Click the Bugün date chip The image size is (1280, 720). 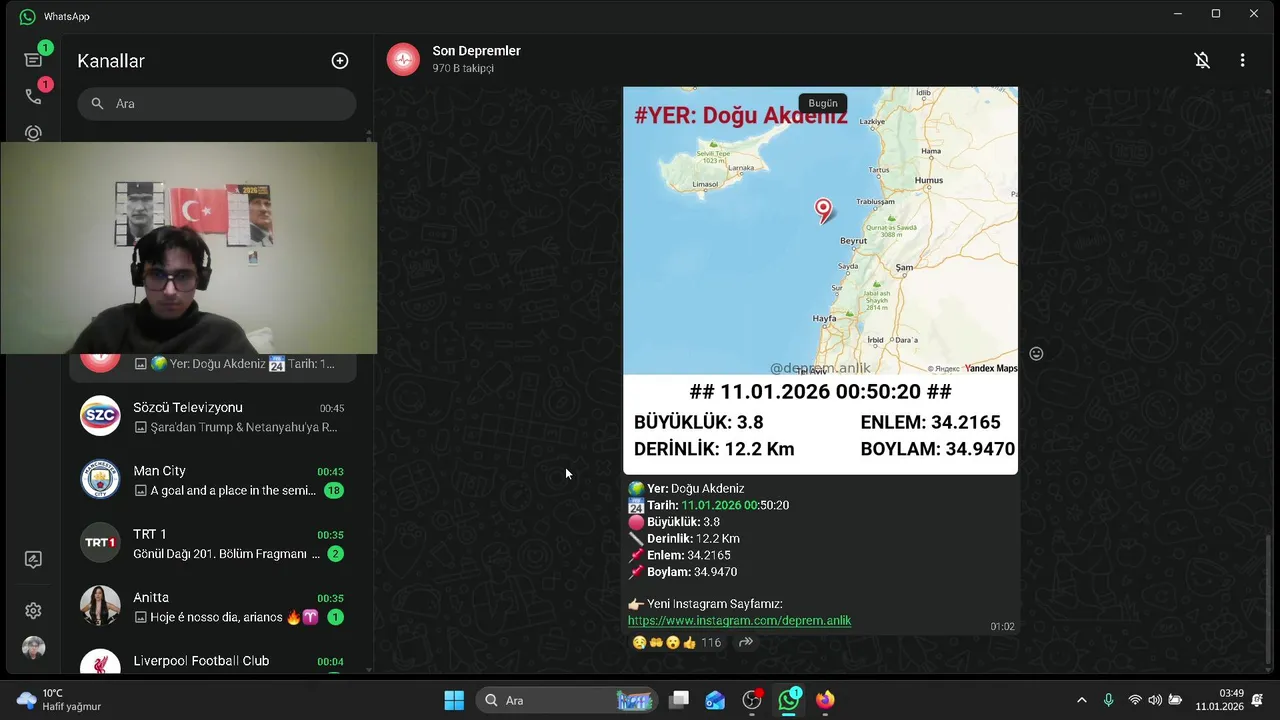pyautogui.click(x=823, y=103)
